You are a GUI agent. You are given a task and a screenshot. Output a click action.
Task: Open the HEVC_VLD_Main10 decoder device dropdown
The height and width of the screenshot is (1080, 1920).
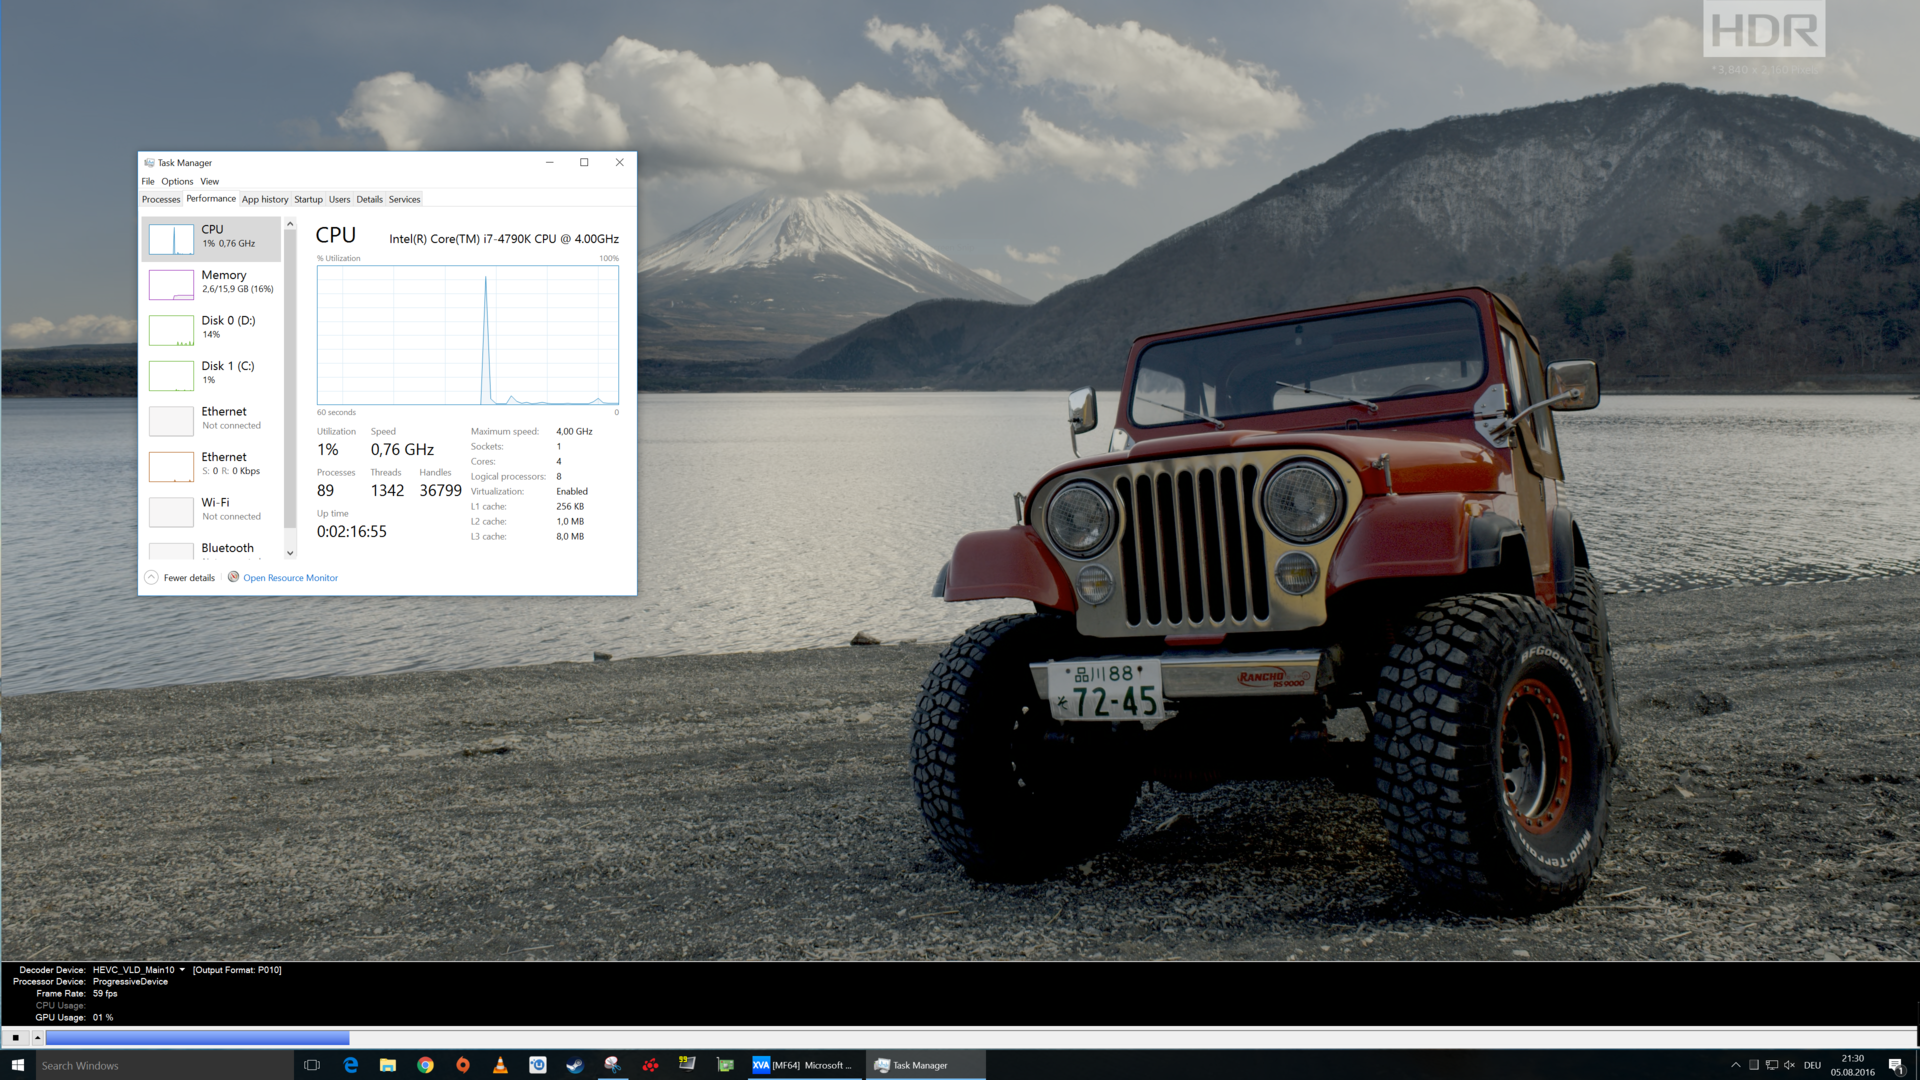182,969
